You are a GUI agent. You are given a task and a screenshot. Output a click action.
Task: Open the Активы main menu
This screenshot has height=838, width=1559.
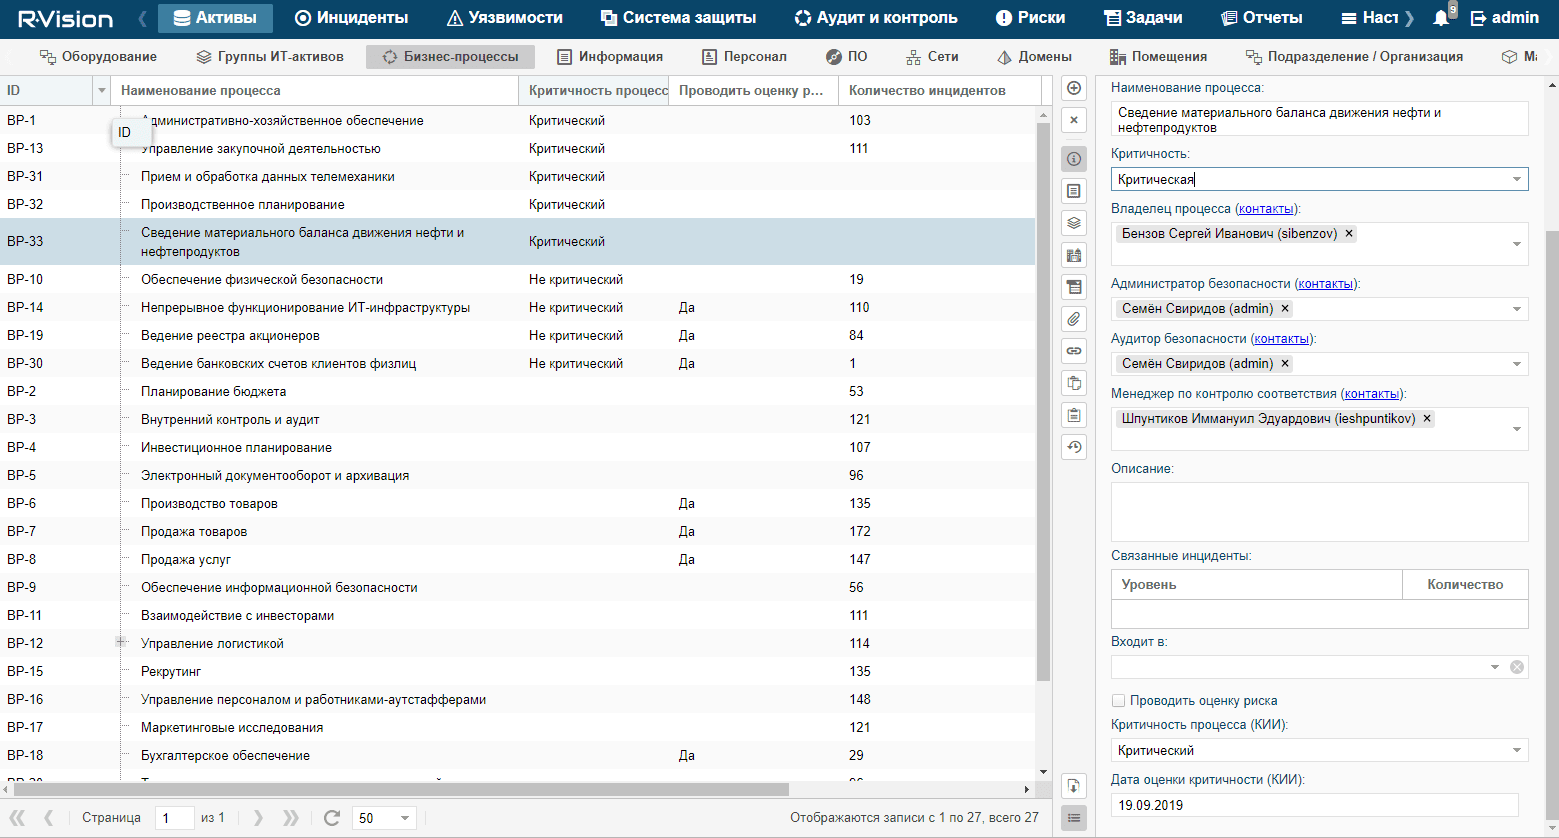[215, 18]
